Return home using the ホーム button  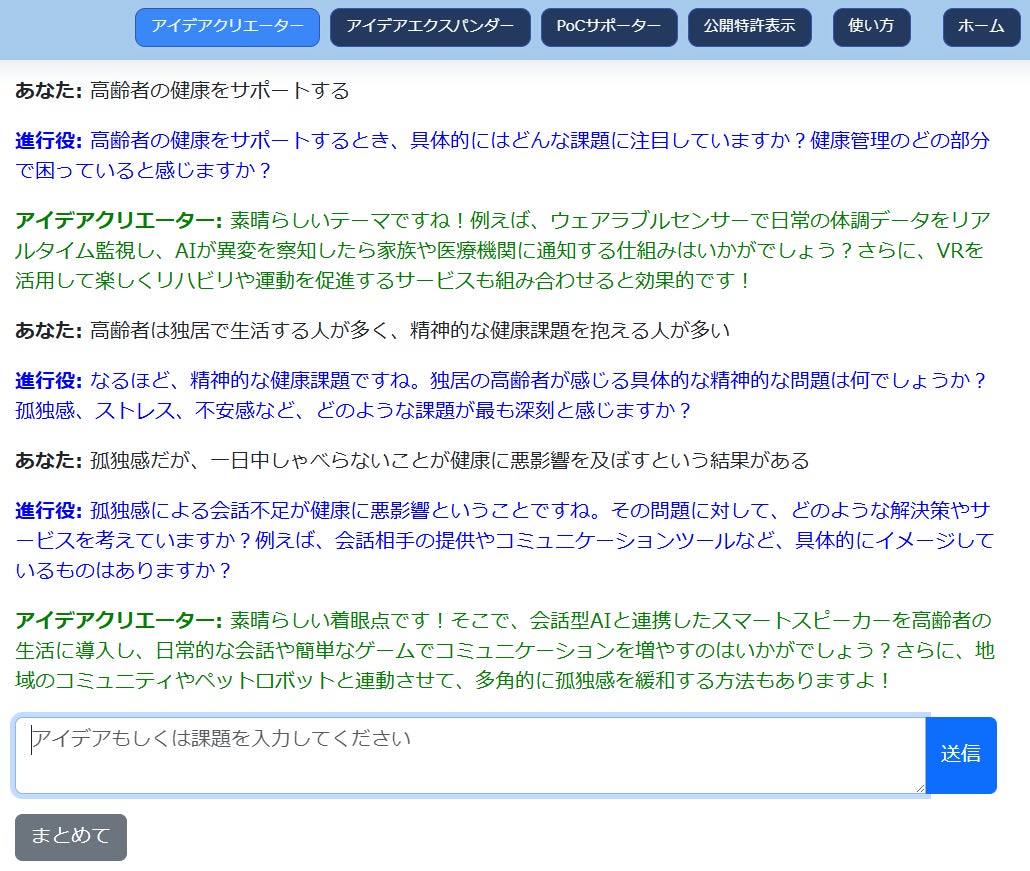tap(981, 27)
